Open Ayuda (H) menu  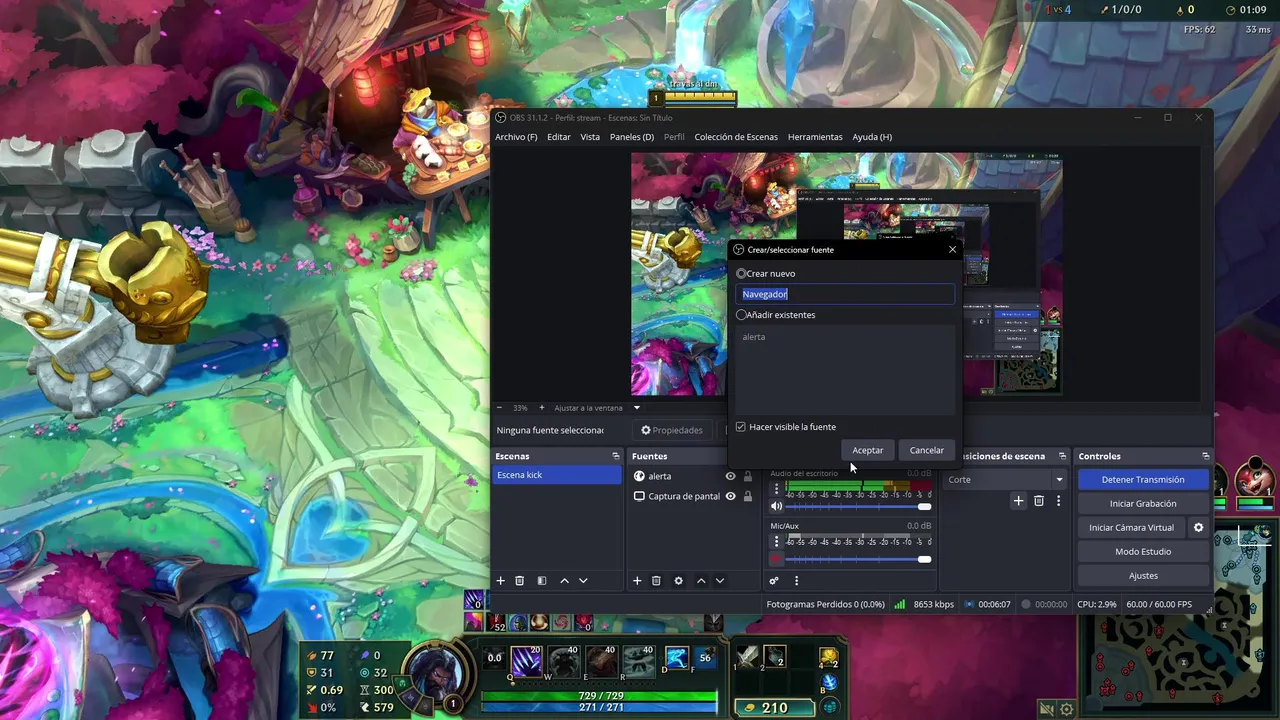tap(872, 137)
